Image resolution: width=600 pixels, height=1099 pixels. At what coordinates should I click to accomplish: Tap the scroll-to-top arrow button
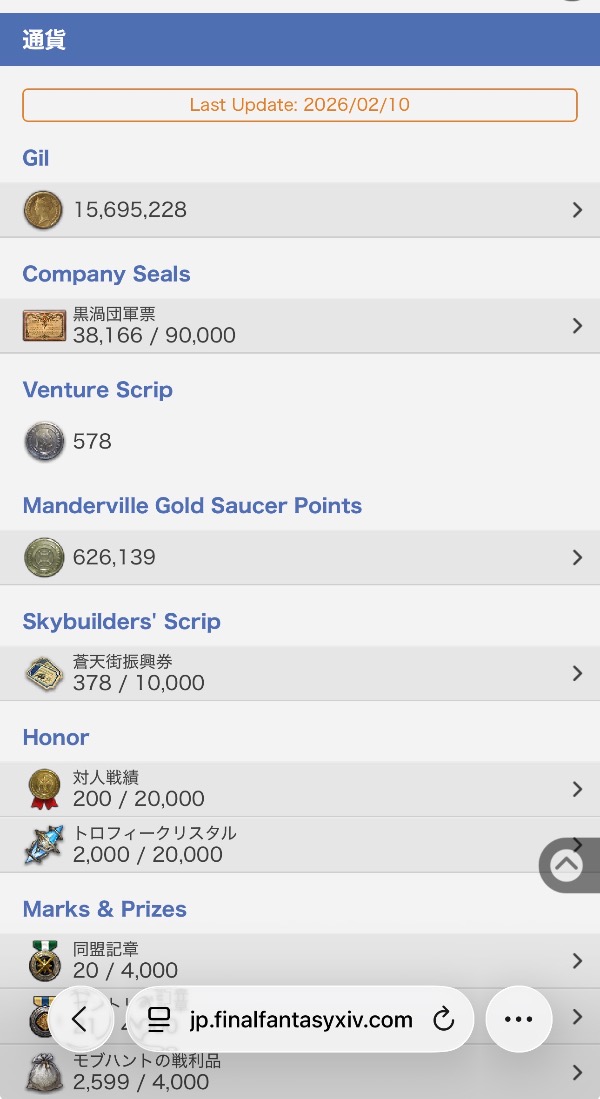567,865
